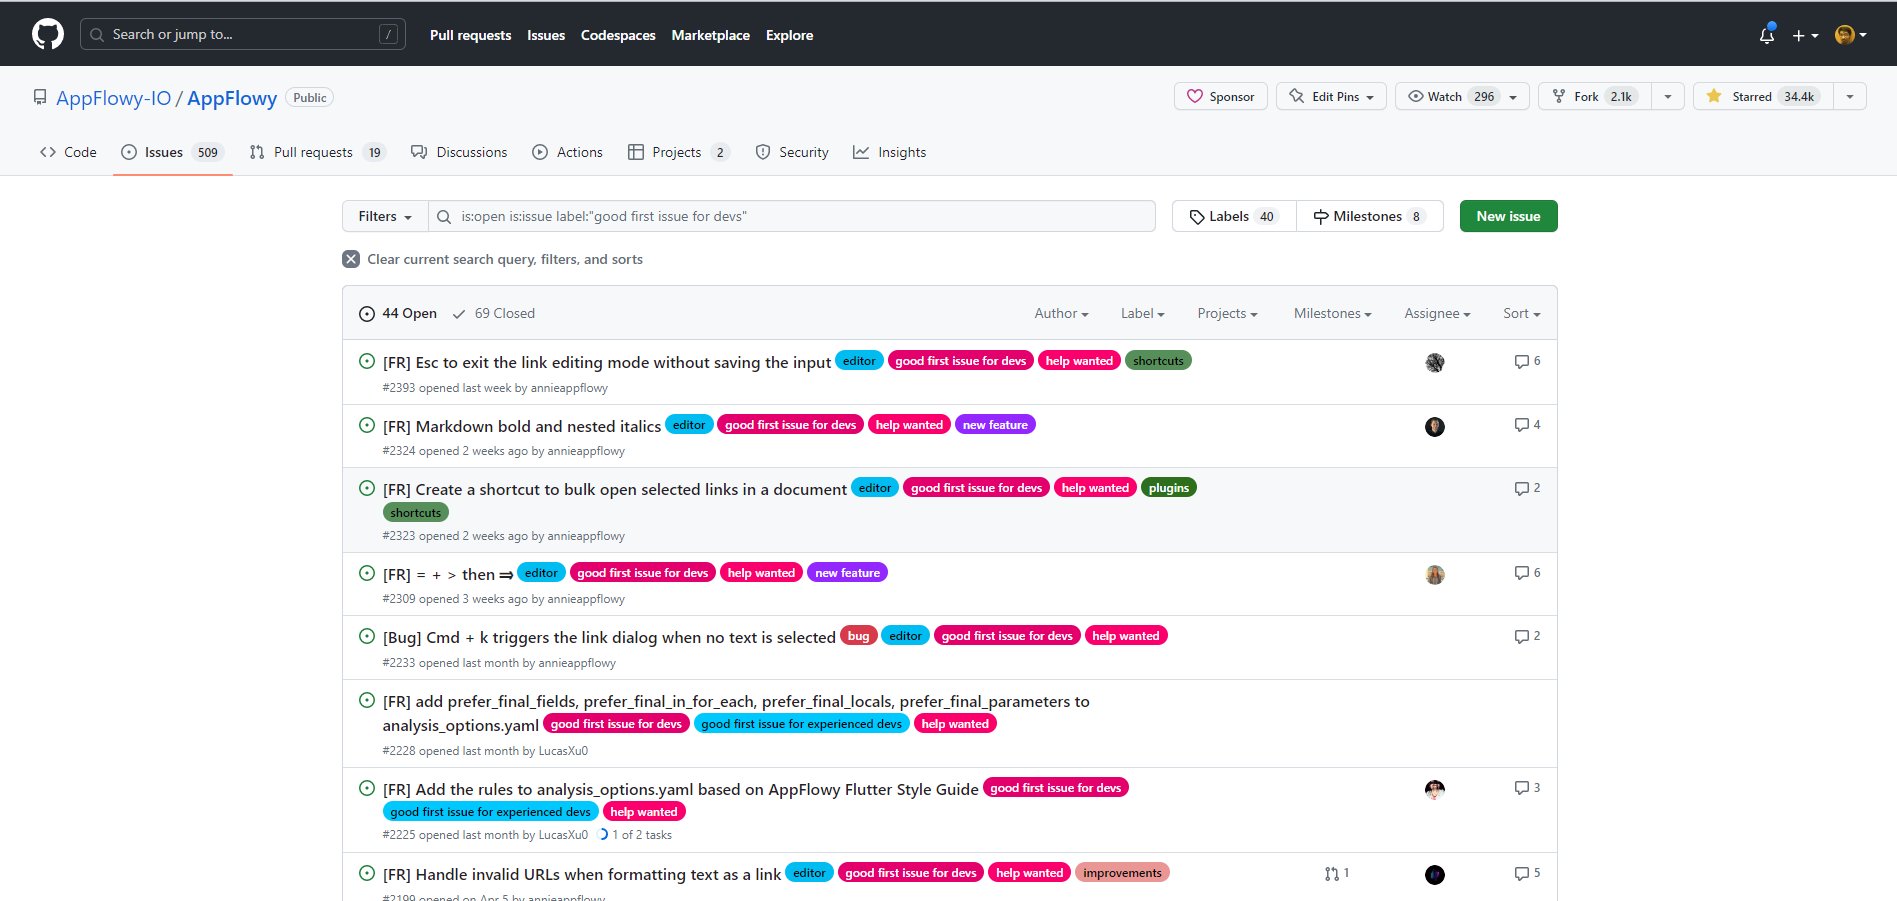1897x901 pixels.
Task: Expand the Assignee filter dropdown
Action: 1437,313
